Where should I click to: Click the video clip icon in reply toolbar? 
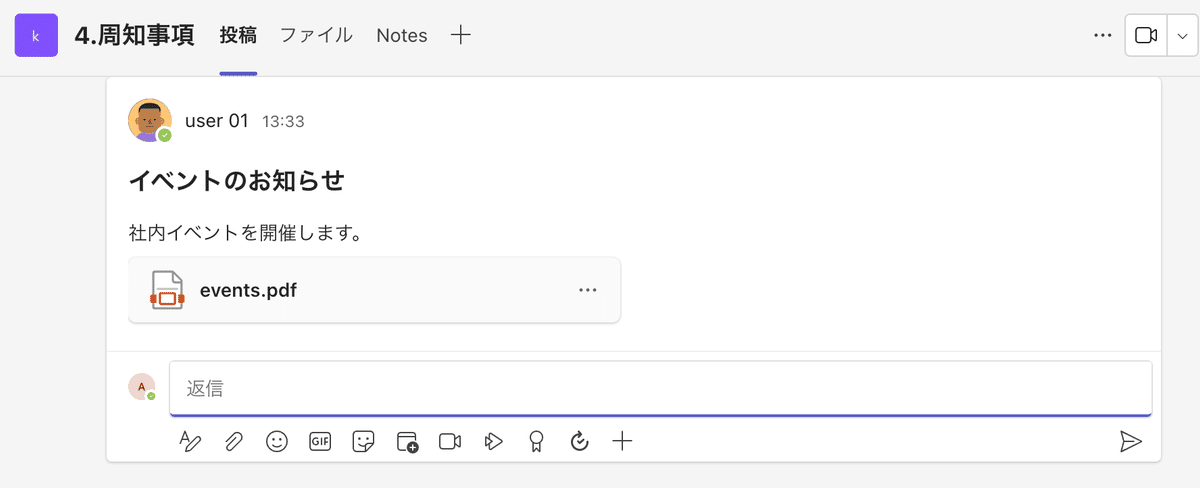450,441
